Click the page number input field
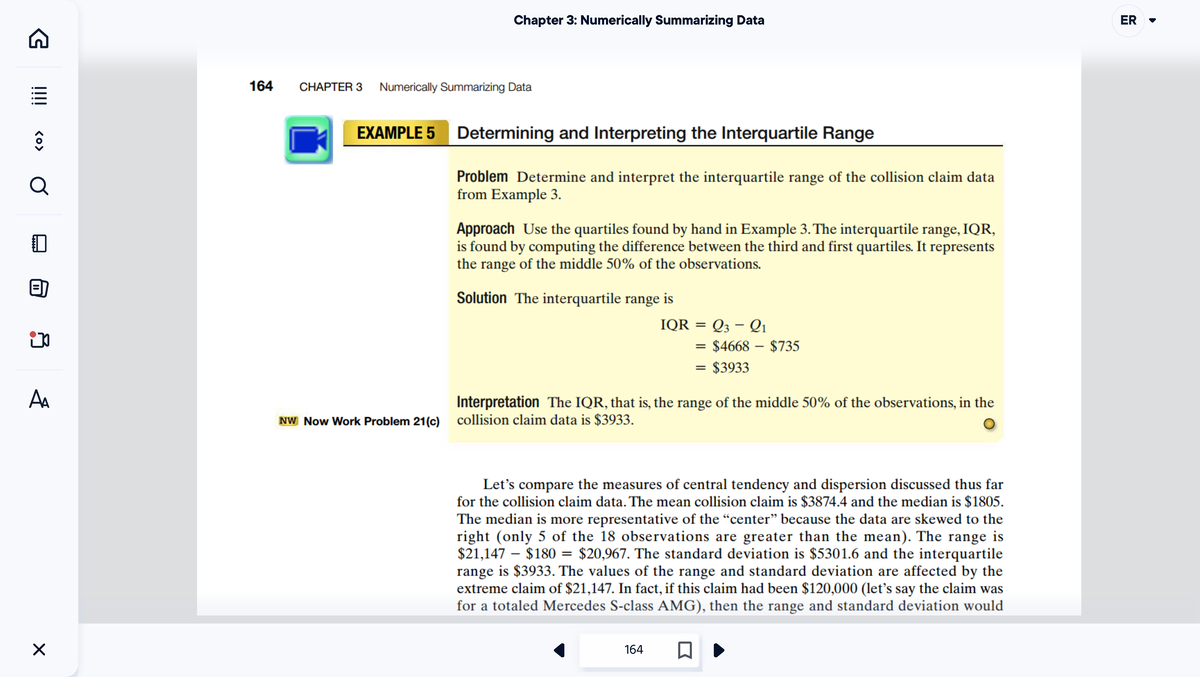The width and height of the screenshot is (1200, 677). tap(633, 649)
